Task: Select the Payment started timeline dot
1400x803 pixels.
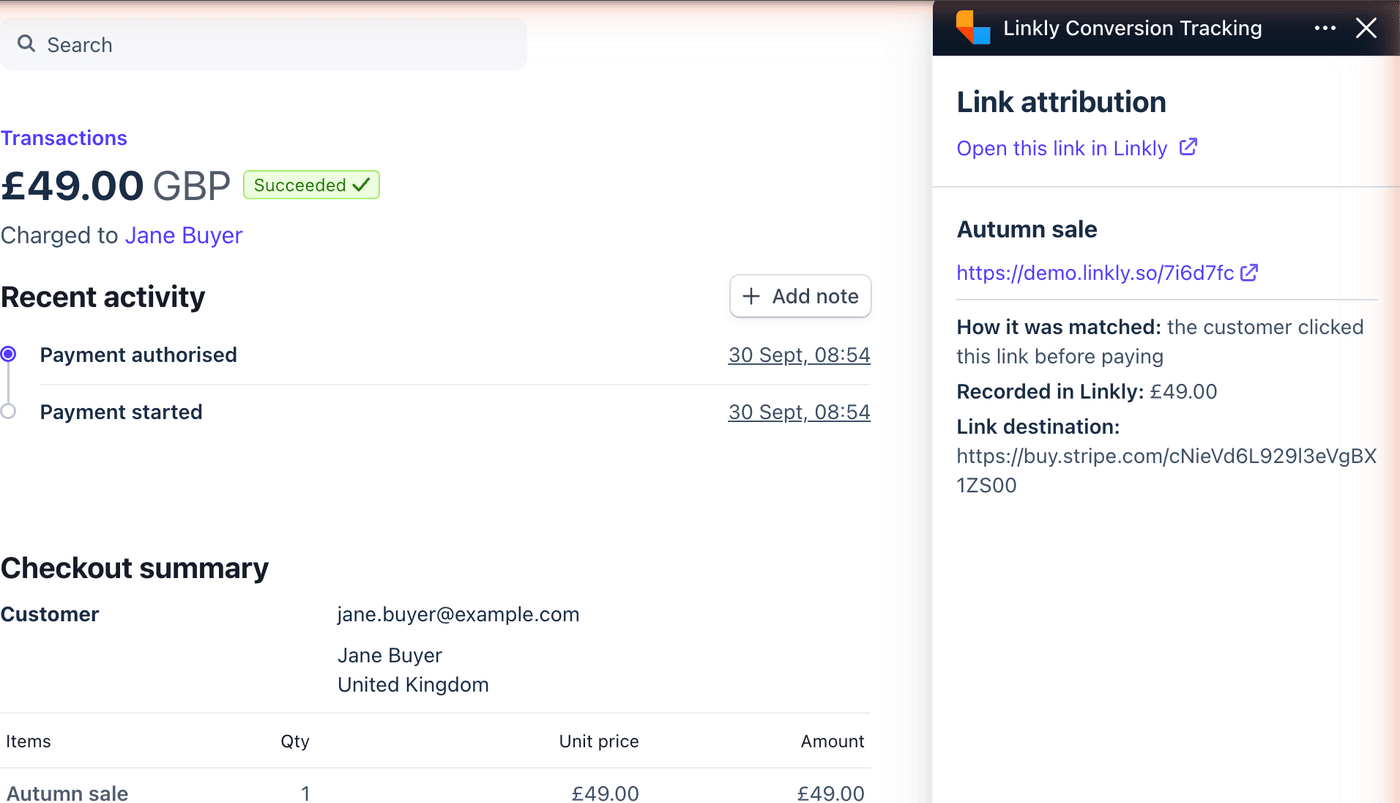Action: (8, 411)
